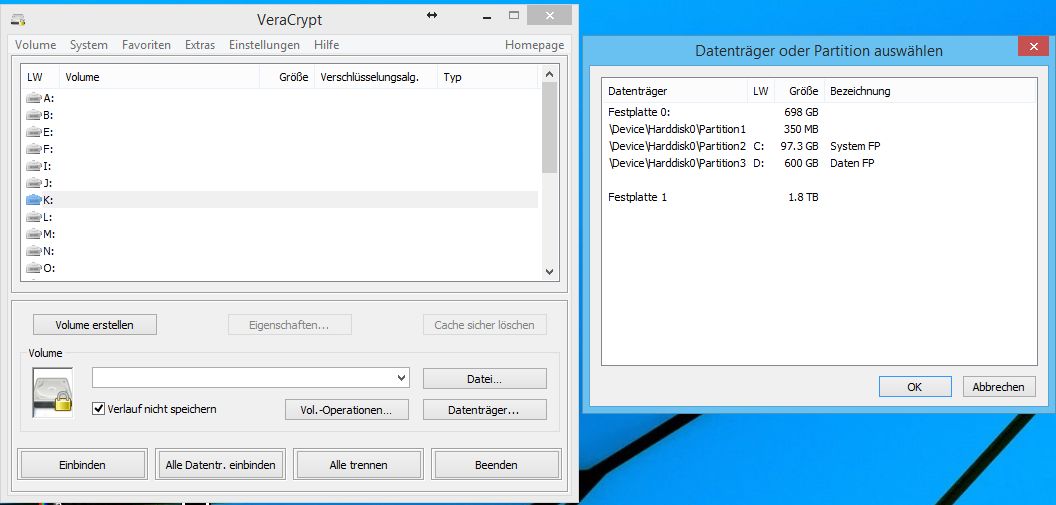Open the volume path dropdown arrow
This screenshot has height=505, width=1056.
coord(402,378)
